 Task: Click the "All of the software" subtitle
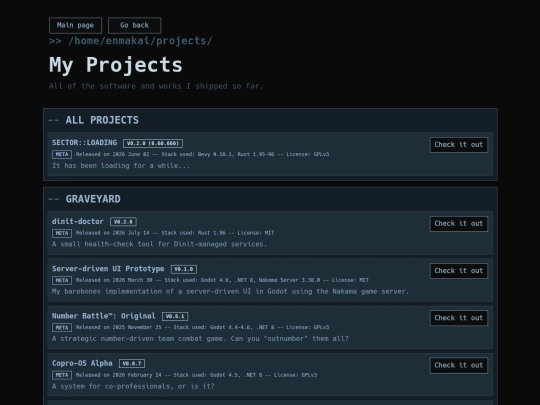point(156,86)
